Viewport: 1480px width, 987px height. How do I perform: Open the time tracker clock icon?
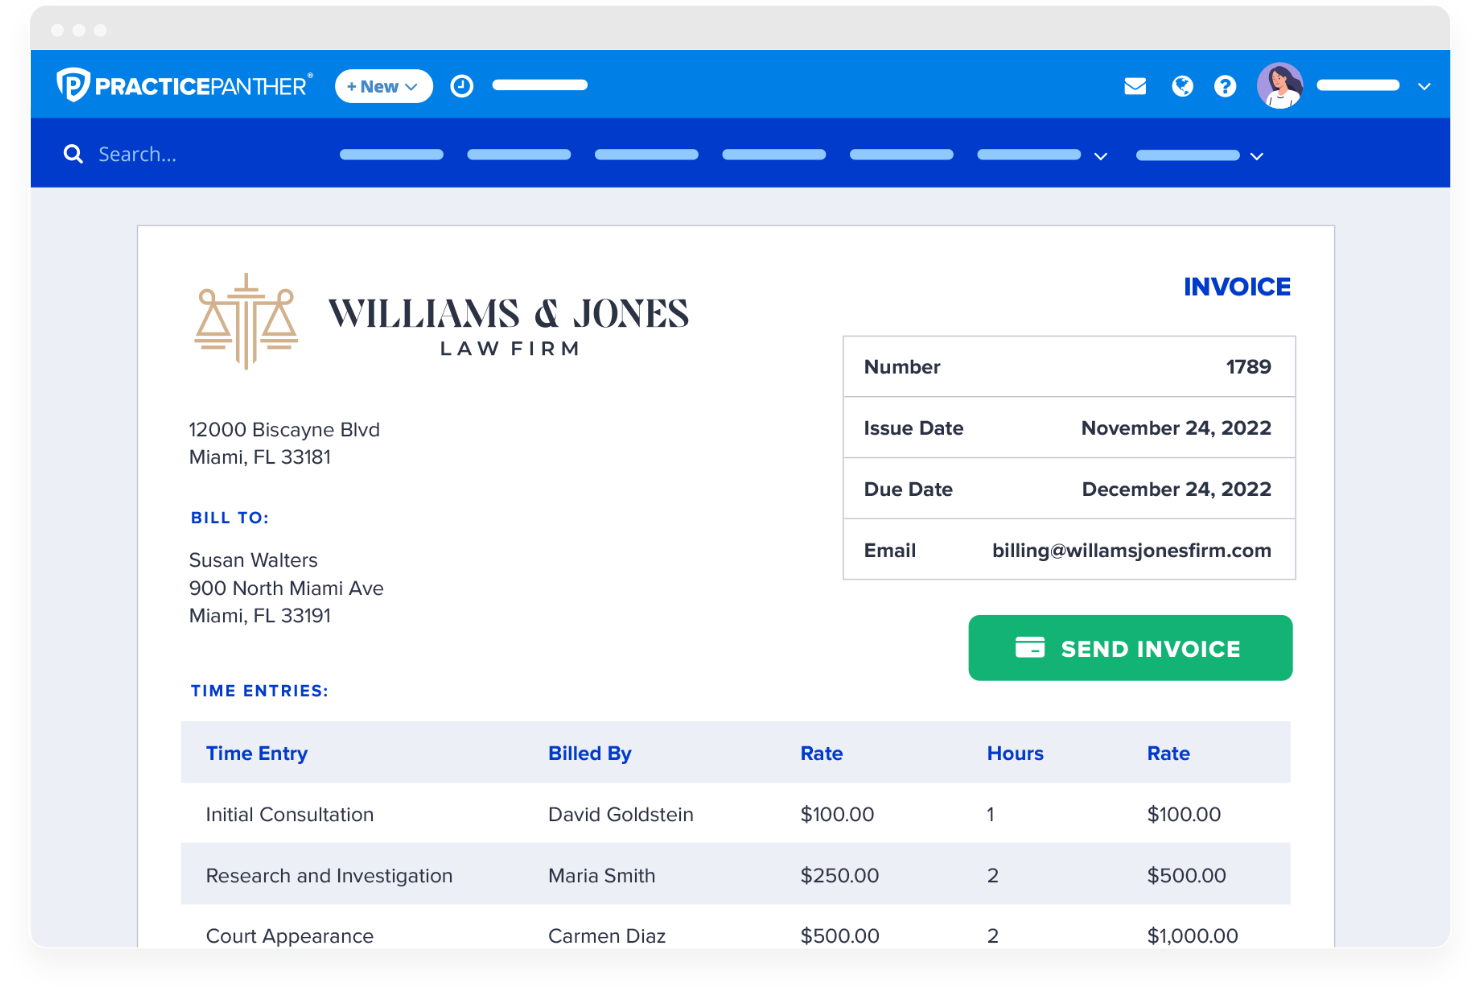[x=461, y=86]
